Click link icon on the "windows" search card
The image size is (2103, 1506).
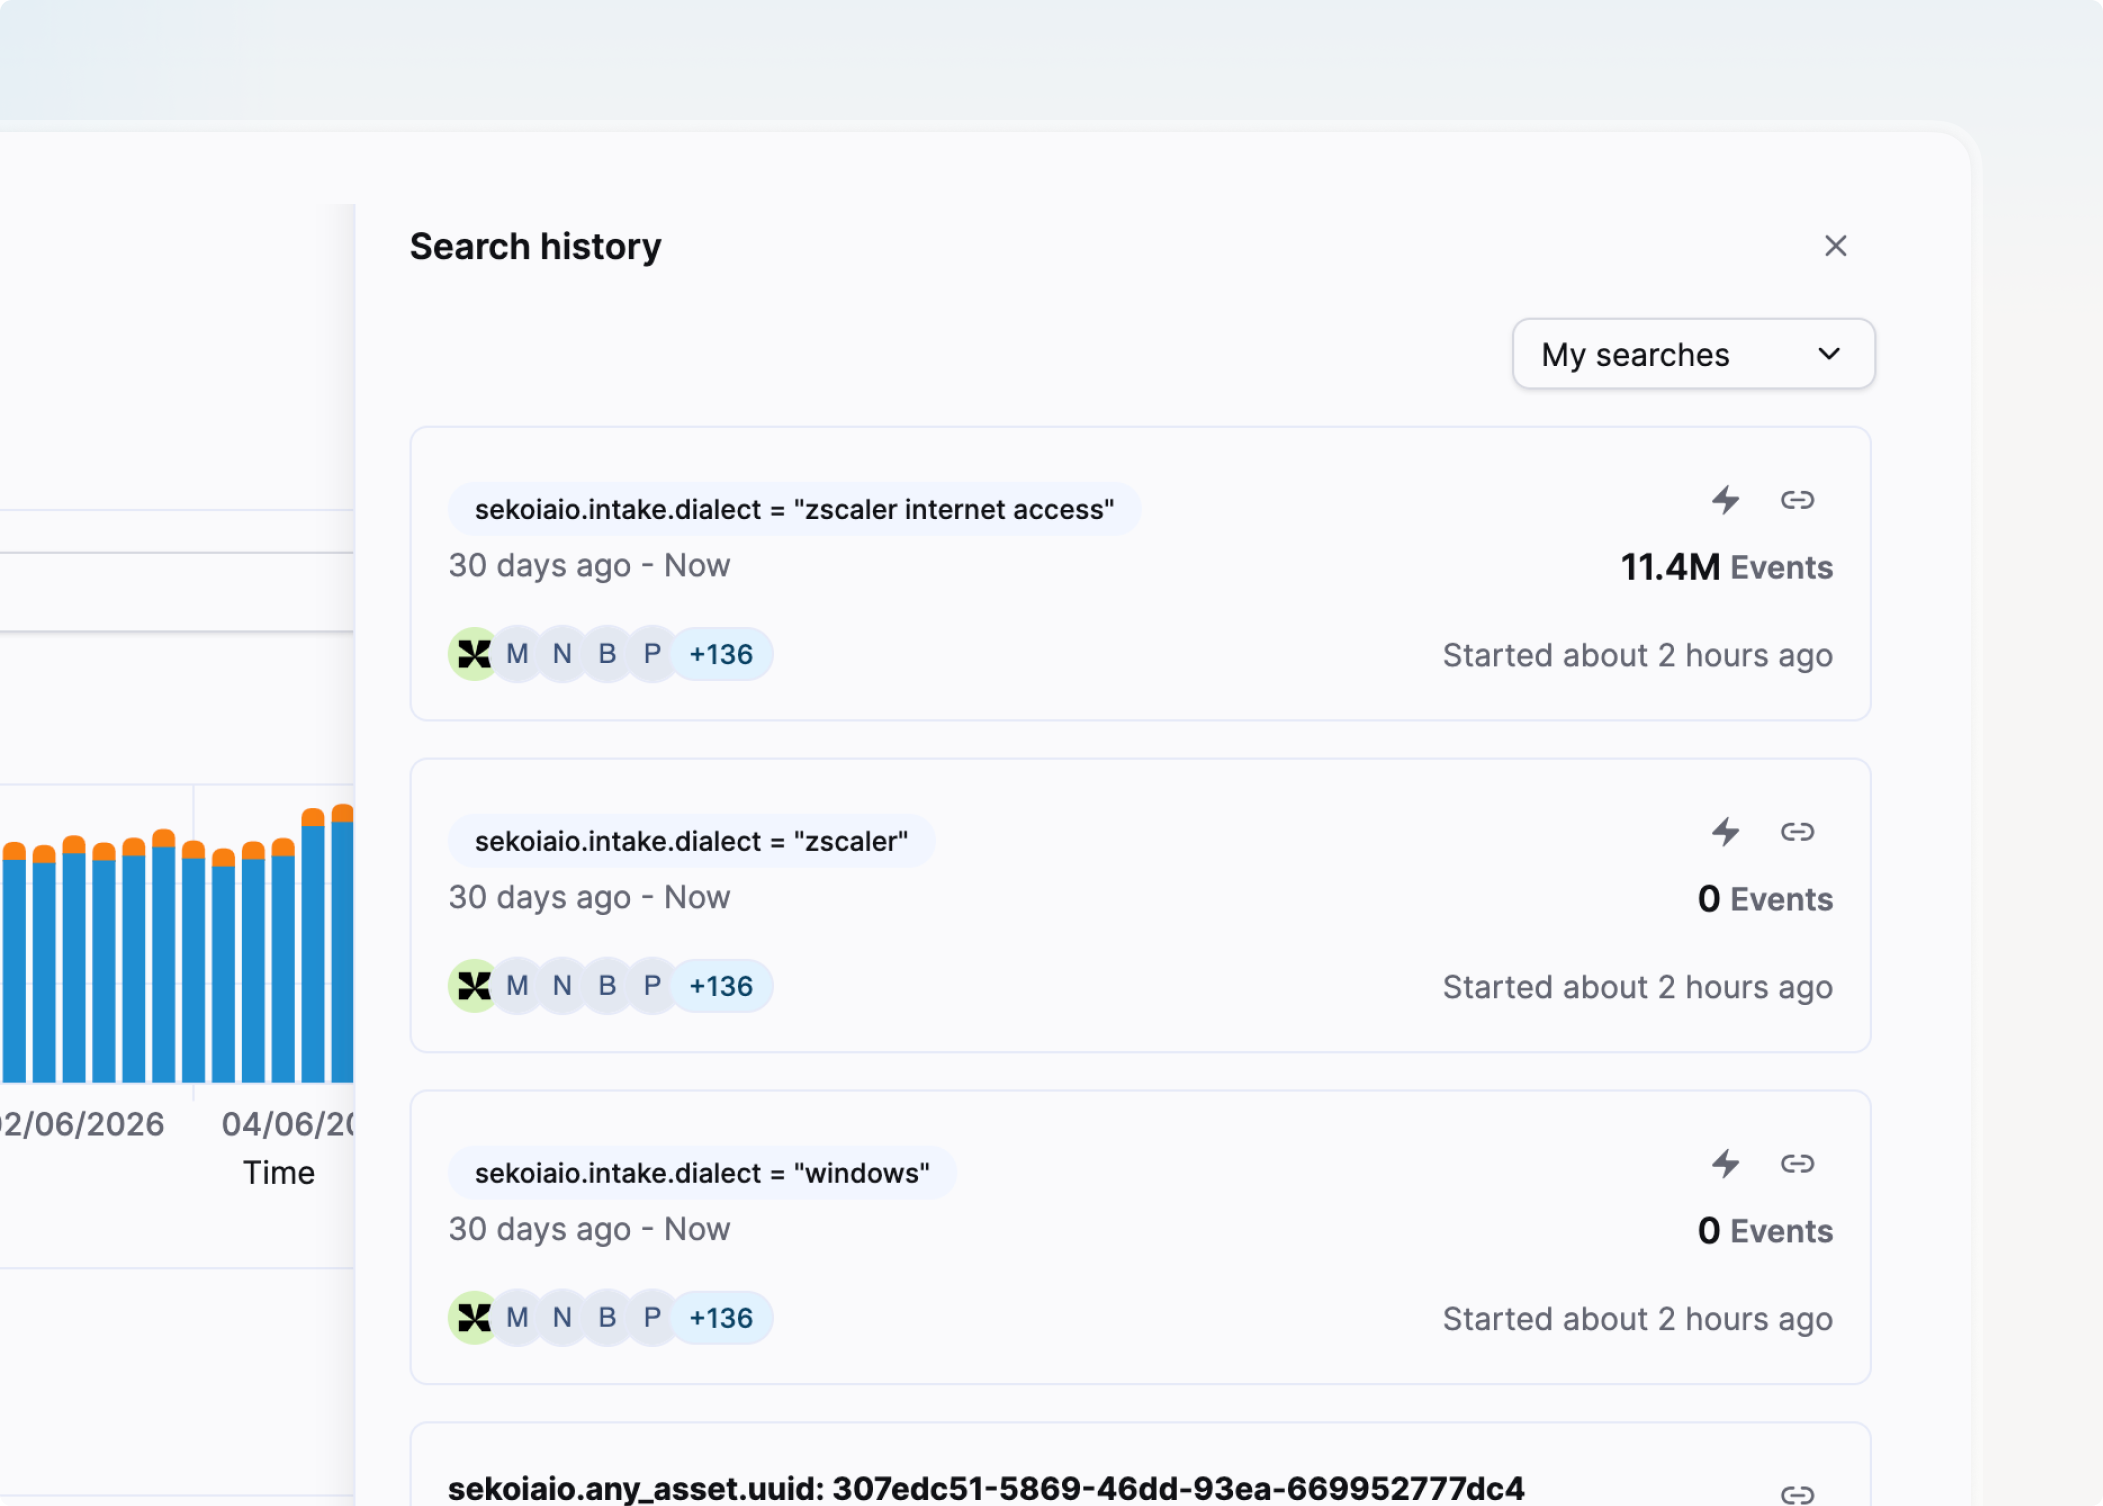point(1797,1163)
